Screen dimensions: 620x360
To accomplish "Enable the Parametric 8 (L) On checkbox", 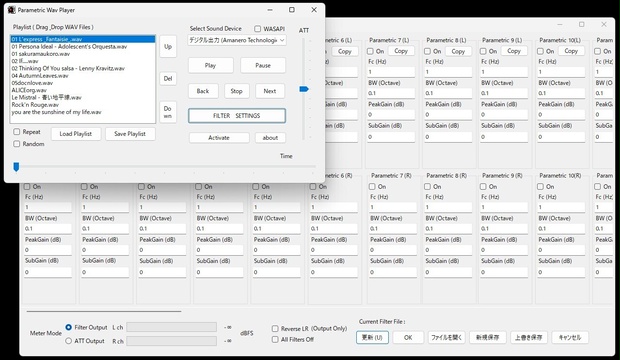I will click(x=427, y=51).
